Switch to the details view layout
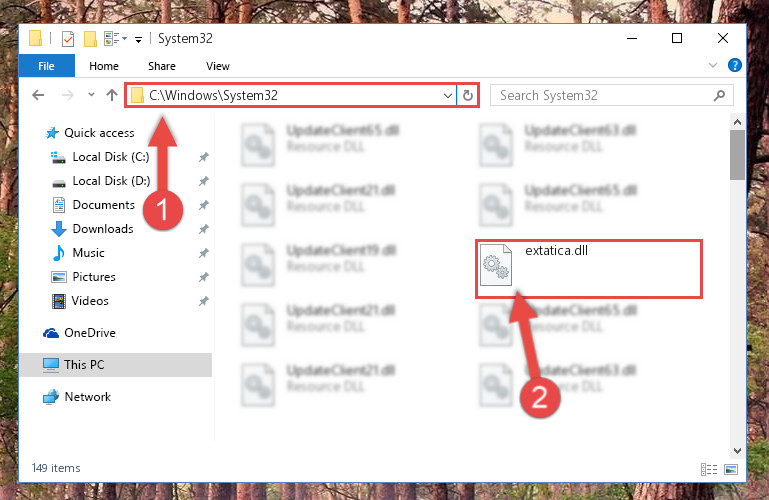 [x=709, y=470]
